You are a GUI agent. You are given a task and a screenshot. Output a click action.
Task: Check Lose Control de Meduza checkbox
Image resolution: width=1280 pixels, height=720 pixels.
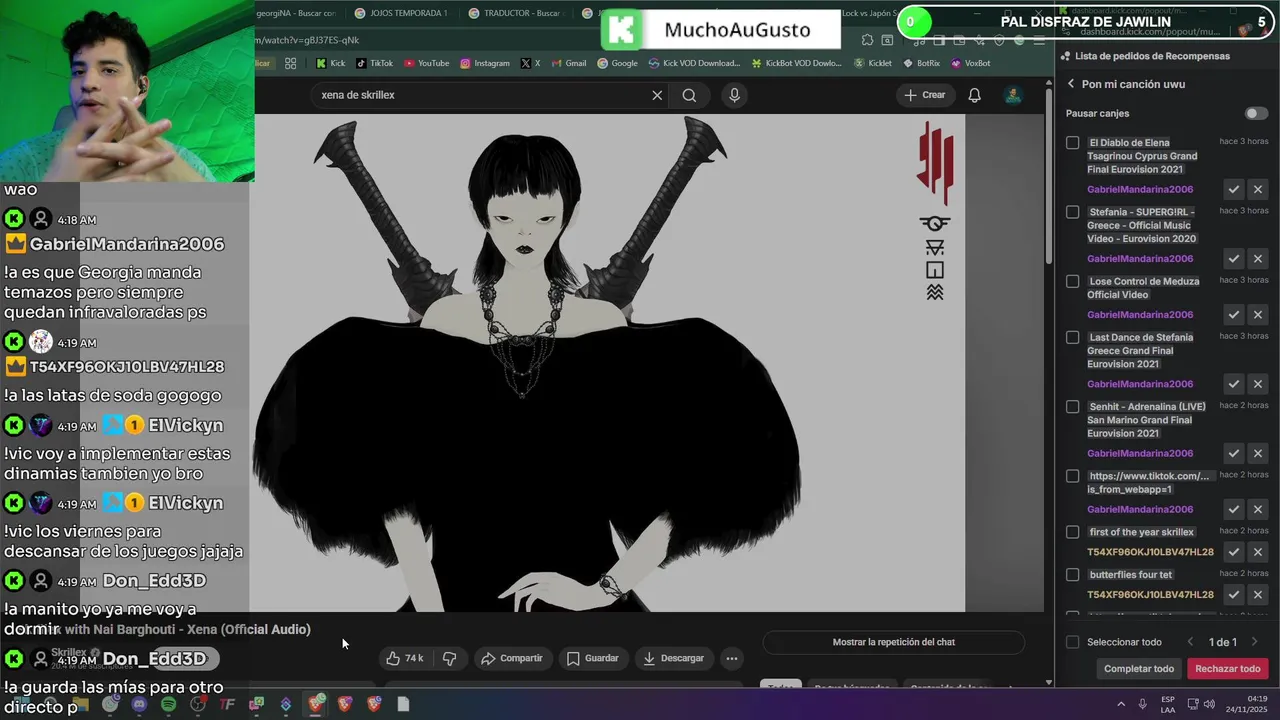(1073, 282)
